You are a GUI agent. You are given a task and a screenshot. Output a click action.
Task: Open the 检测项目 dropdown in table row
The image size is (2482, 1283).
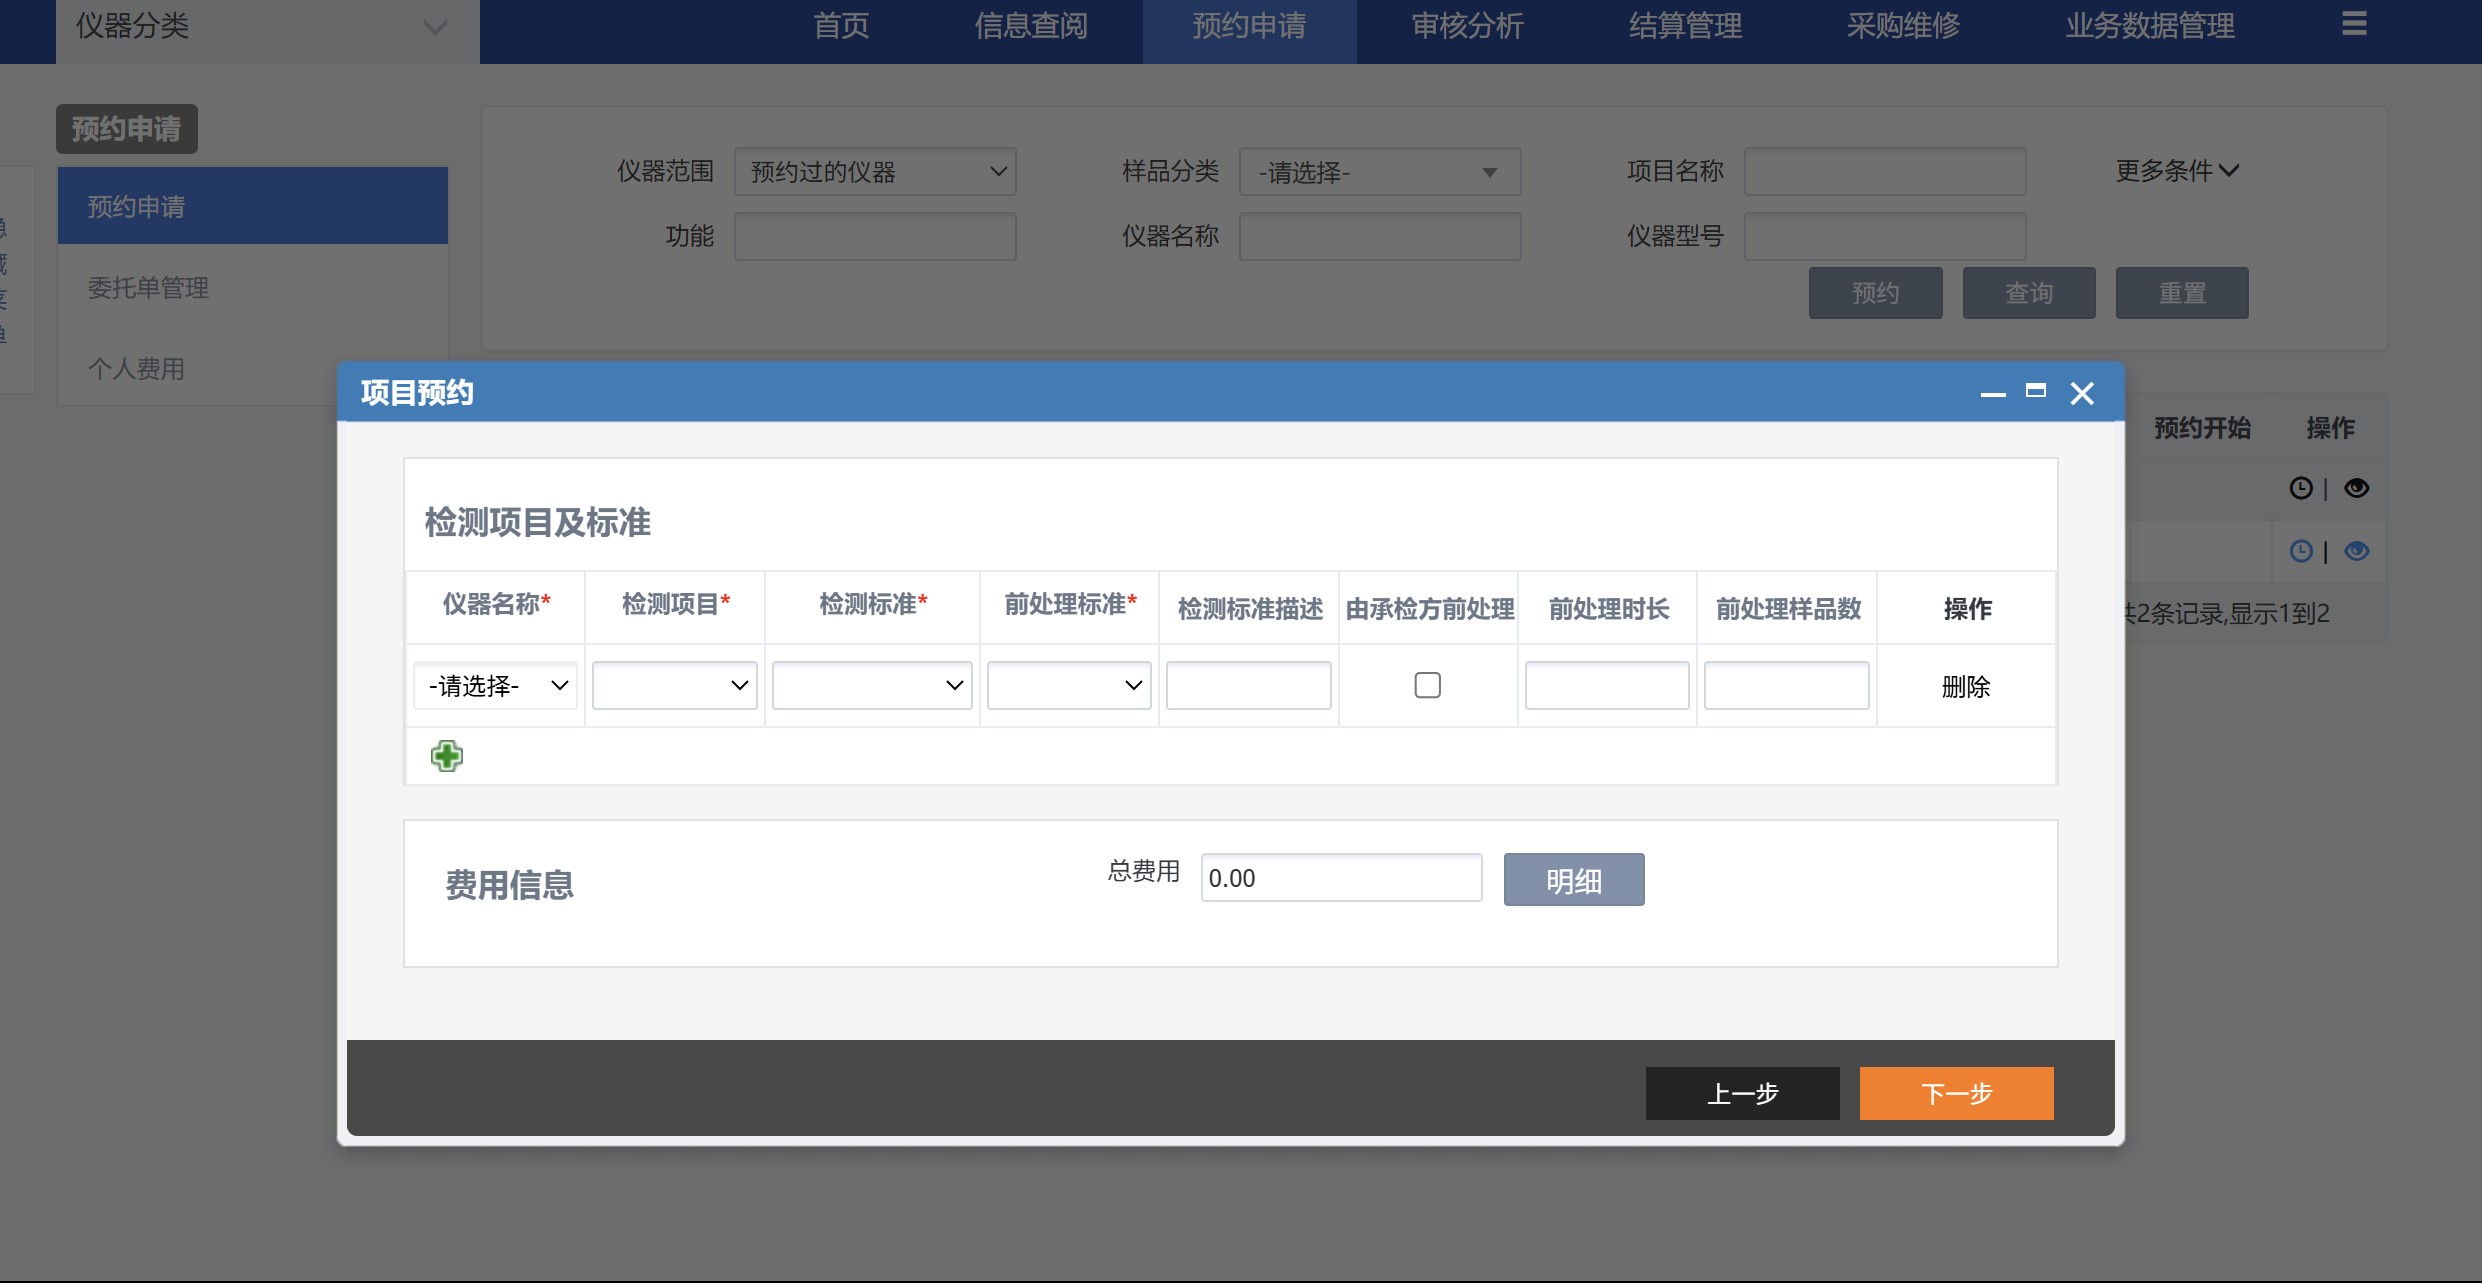click(x=675, y=686)
